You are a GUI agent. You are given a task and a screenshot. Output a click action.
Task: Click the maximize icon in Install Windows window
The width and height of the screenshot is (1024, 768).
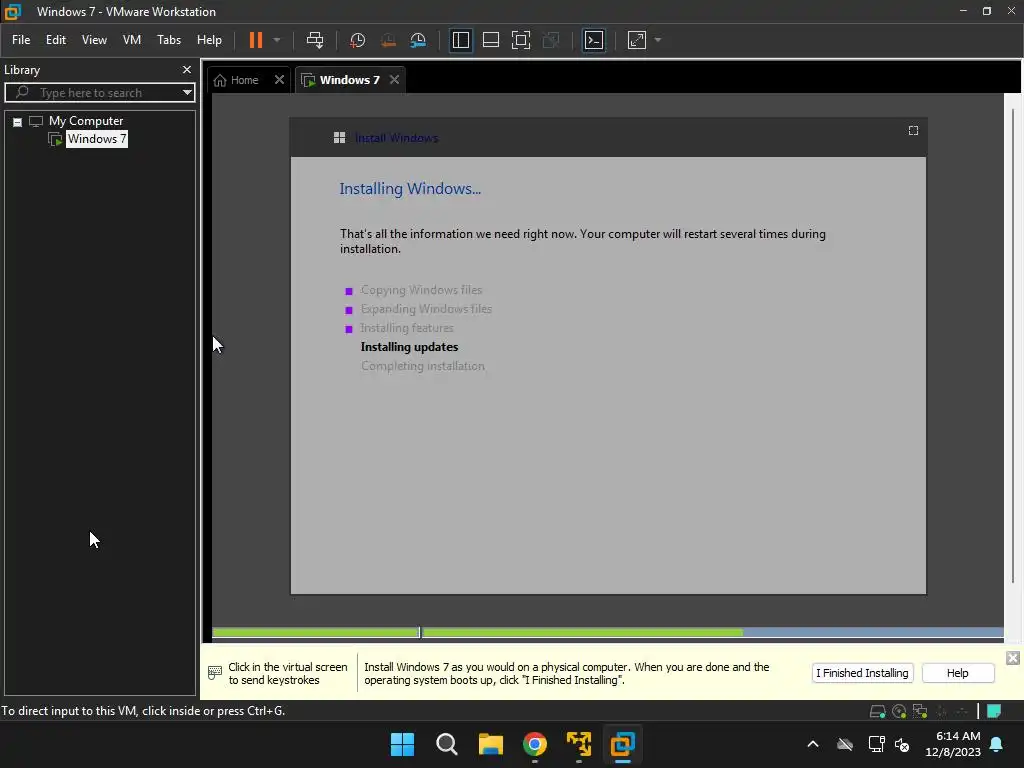click(913, 131)
